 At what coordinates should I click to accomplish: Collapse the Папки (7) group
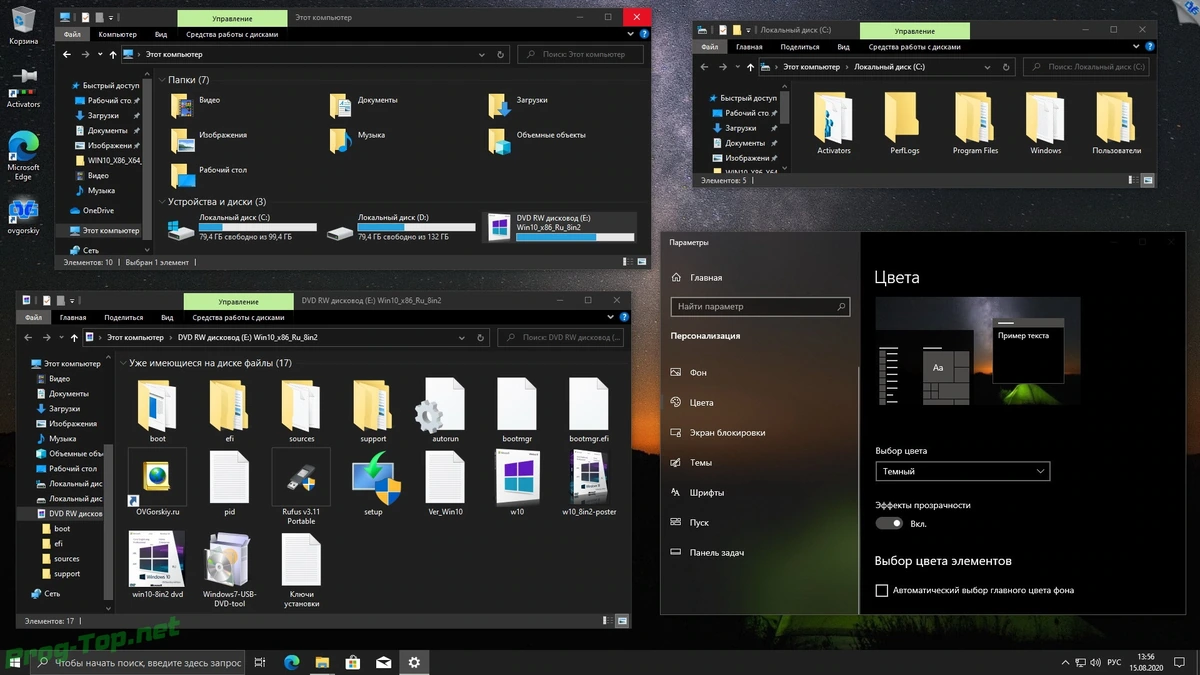click(161, 80)
